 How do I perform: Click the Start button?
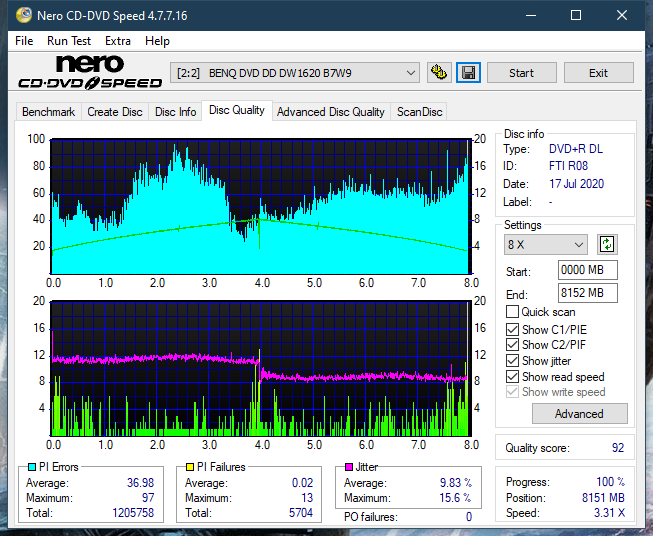(x=521, y=73)
